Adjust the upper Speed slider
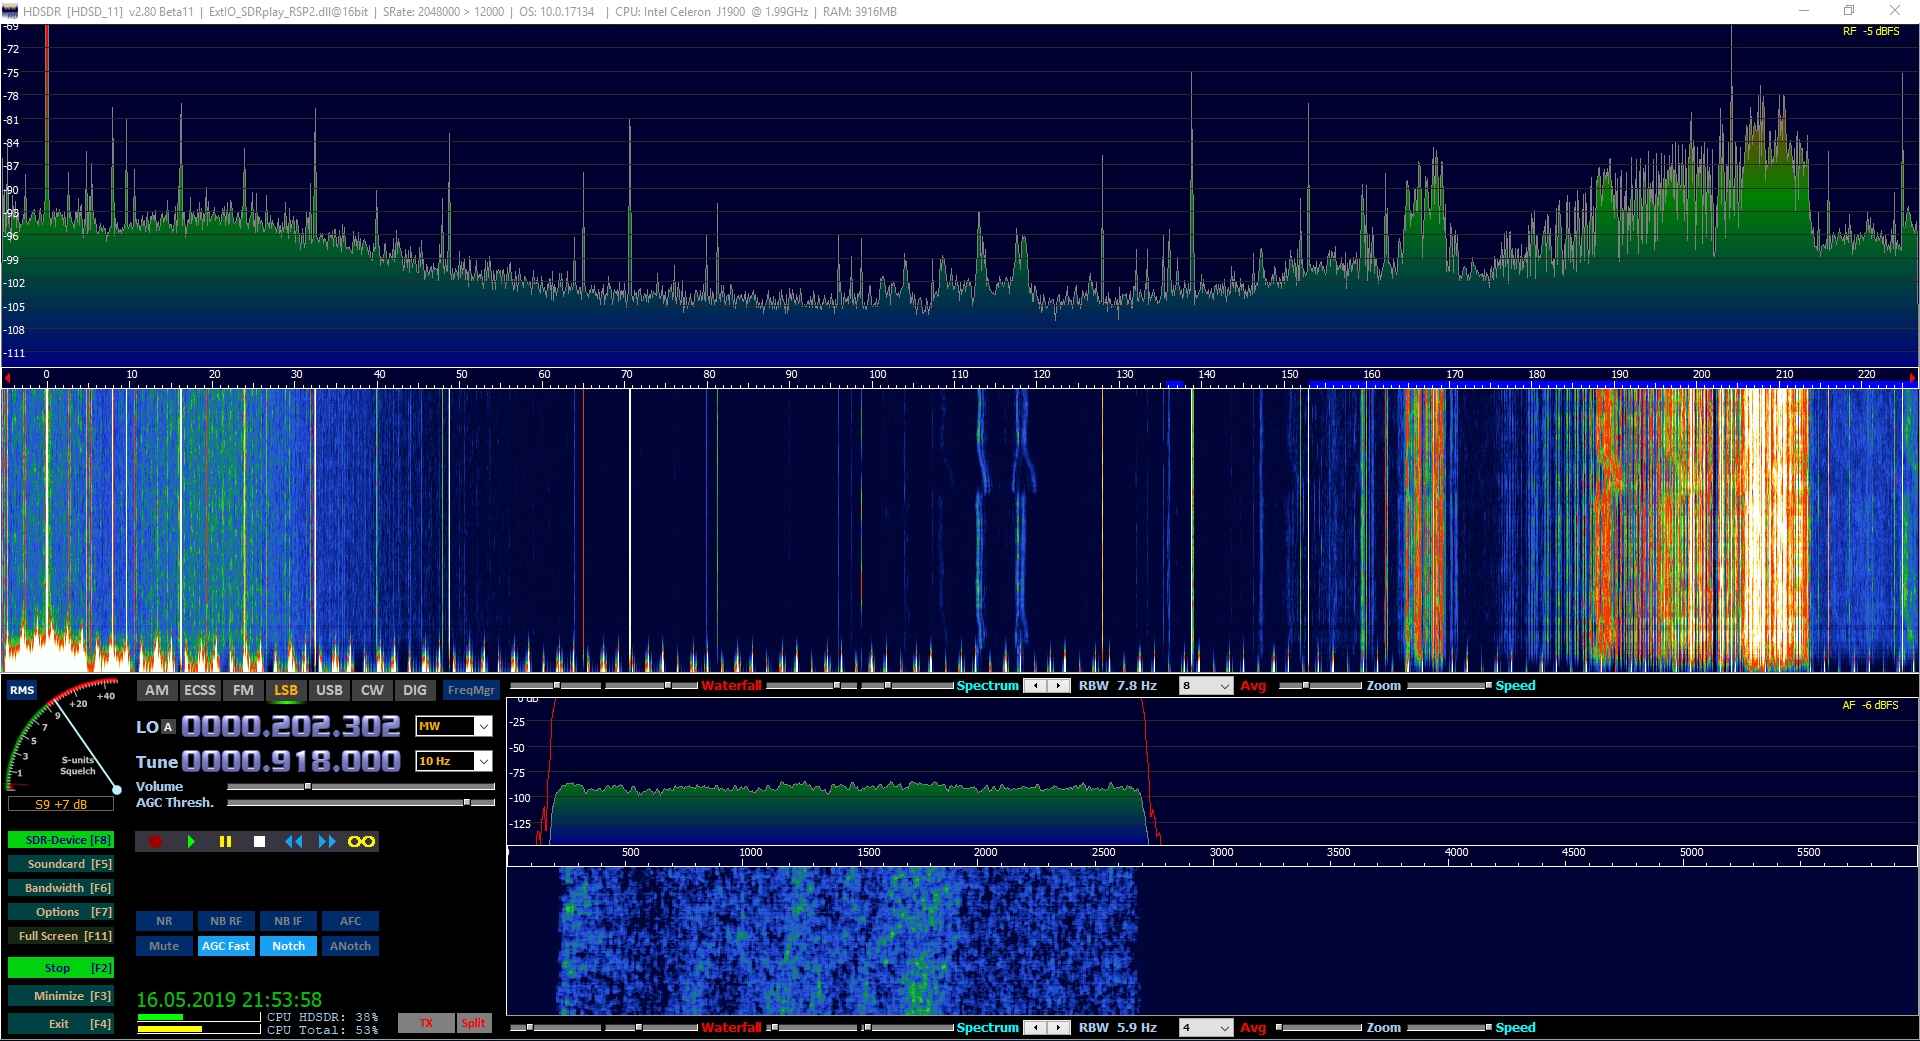 (1450, 686)
